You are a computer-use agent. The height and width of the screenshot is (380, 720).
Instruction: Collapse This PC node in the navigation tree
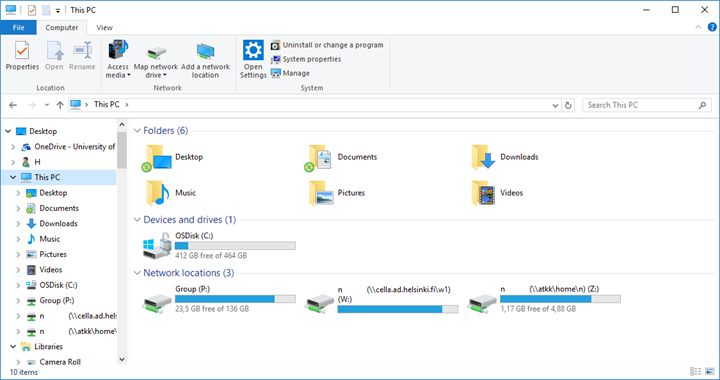click(x=13, y=177)
